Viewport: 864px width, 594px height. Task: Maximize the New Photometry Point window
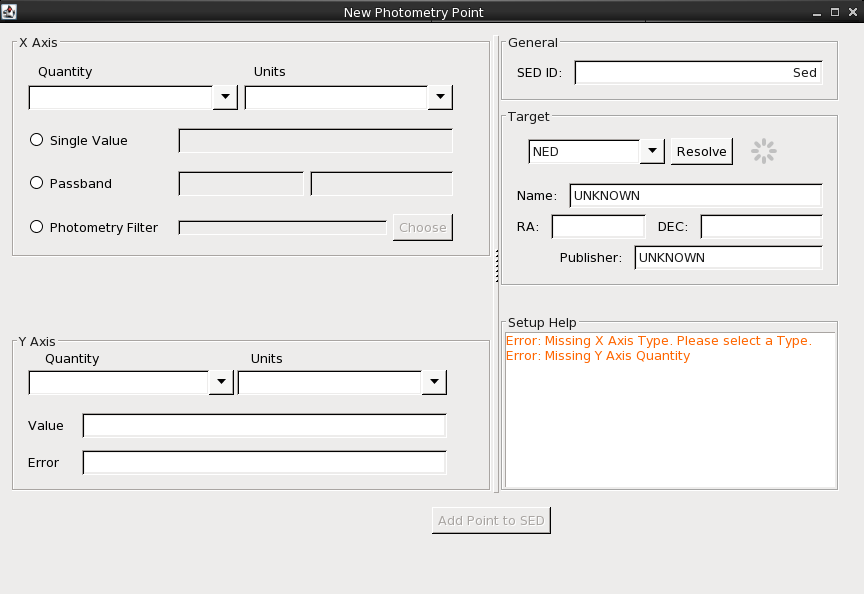[835, 12]
